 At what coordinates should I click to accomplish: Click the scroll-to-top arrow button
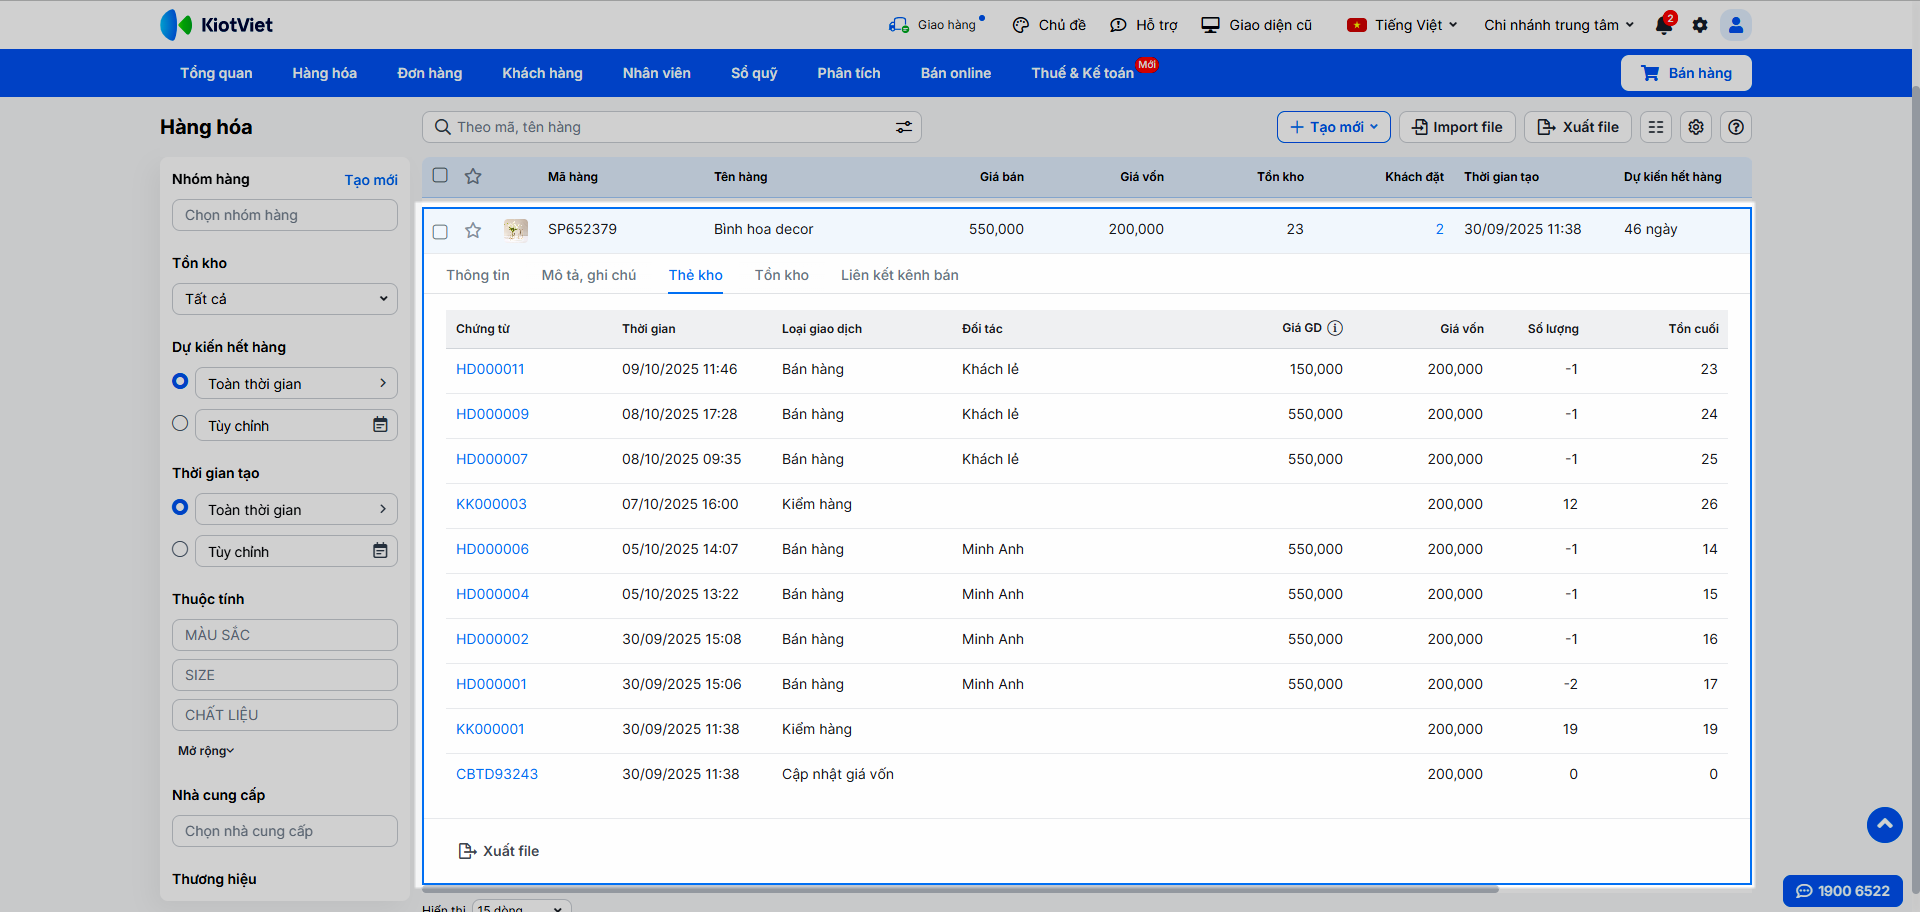pos(1884,825)
